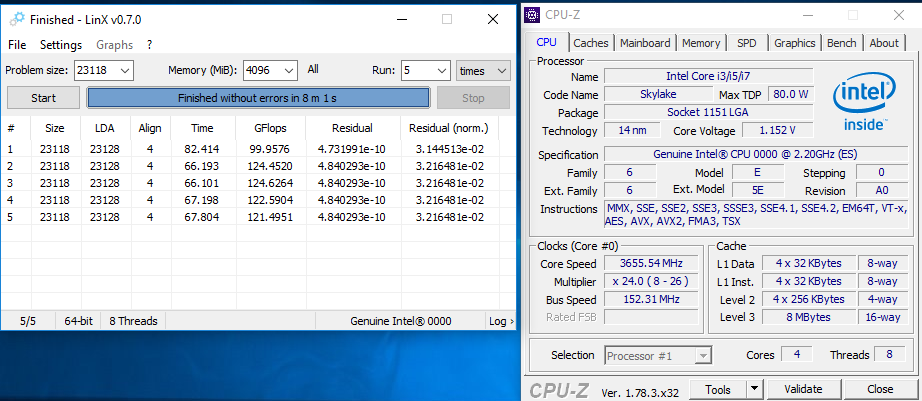Click the Socket 1151 LGA package field

pyautogui.click(x=709, y=112)
